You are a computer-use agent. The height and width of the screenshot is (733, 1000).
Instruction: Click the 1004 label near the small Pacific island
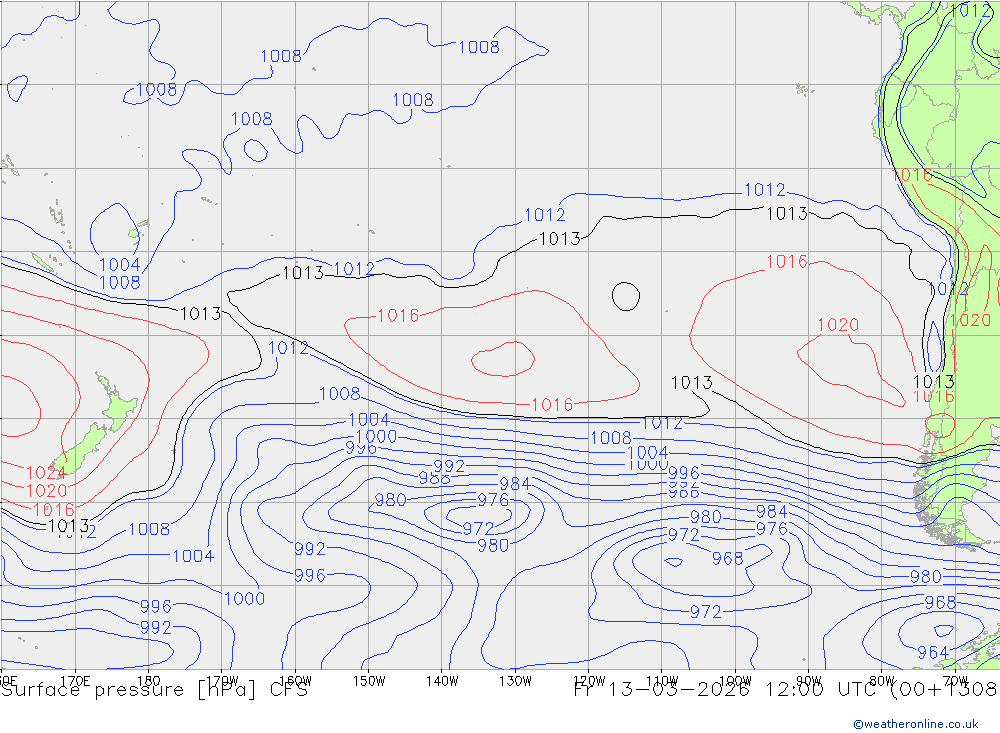[119, 265]
